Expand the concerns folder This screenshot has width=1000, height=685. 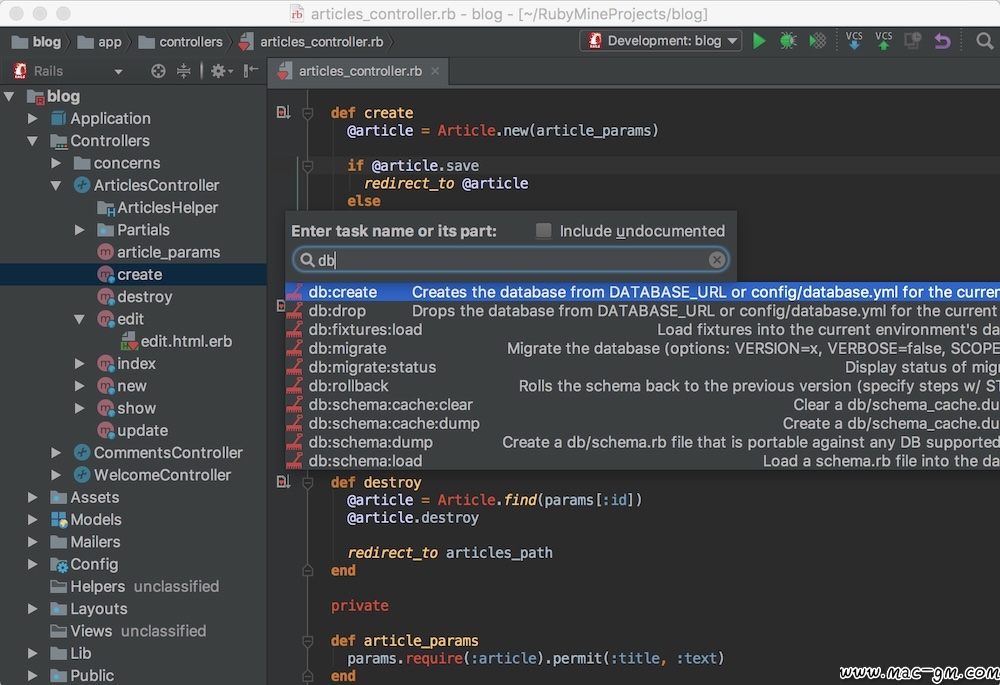pos(56,163)
